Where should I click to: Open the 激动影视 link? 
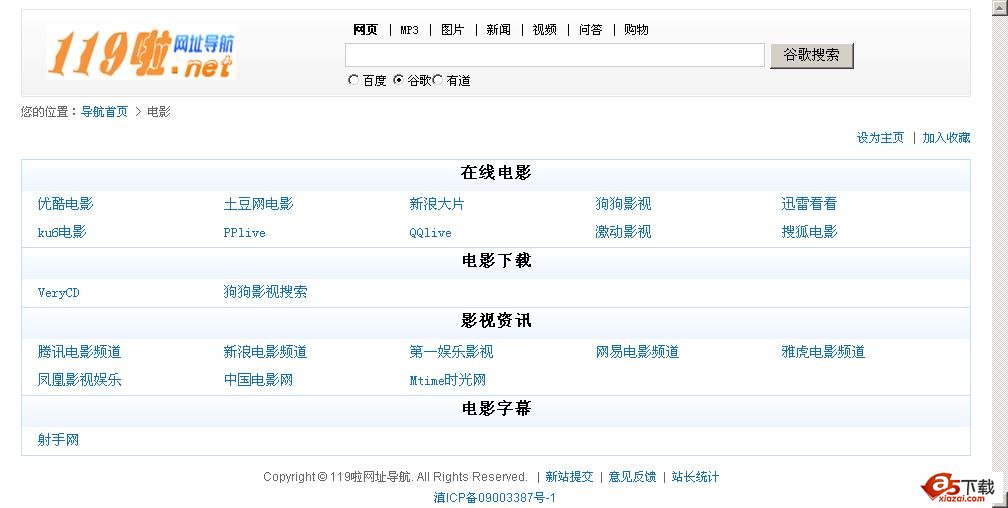click(623, 232)
